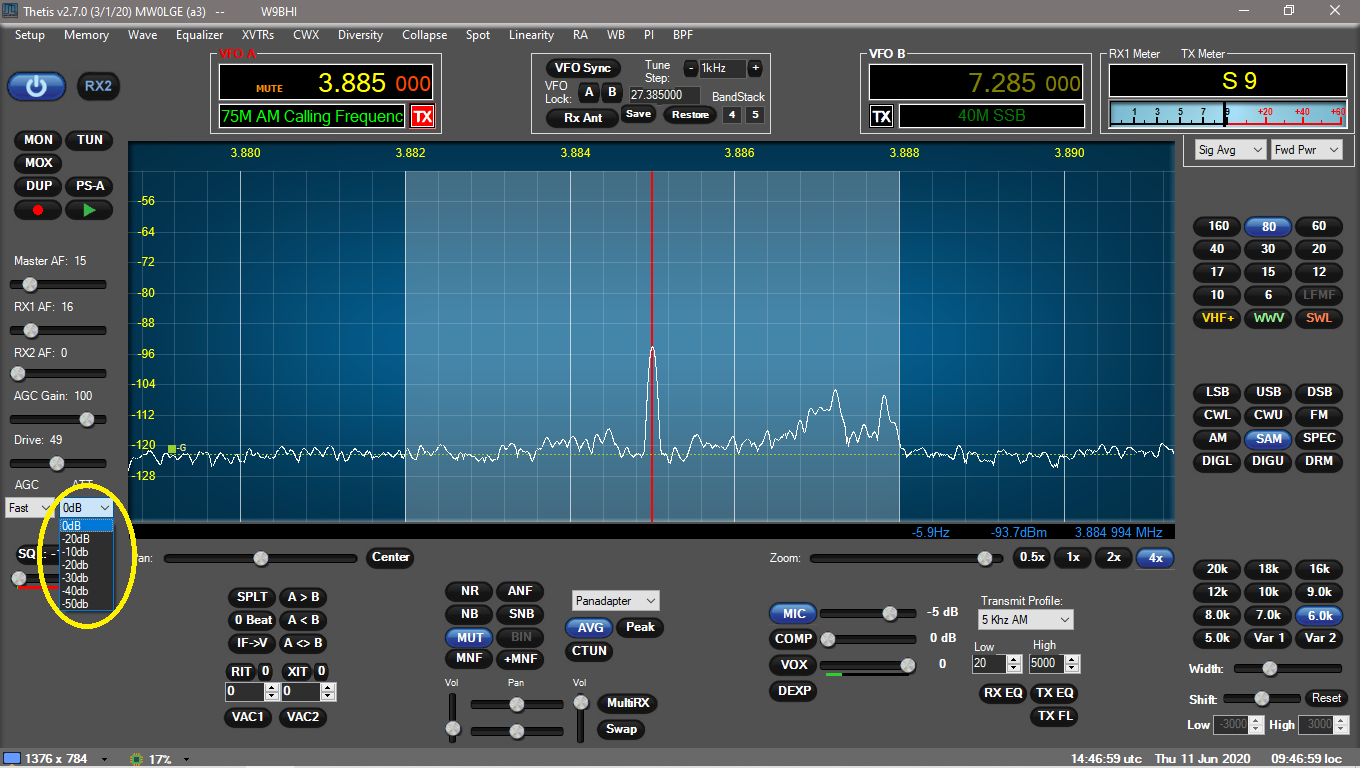1360x768 pixels.
Task: Select the 4x zoom button
Action: point(1155,558)
